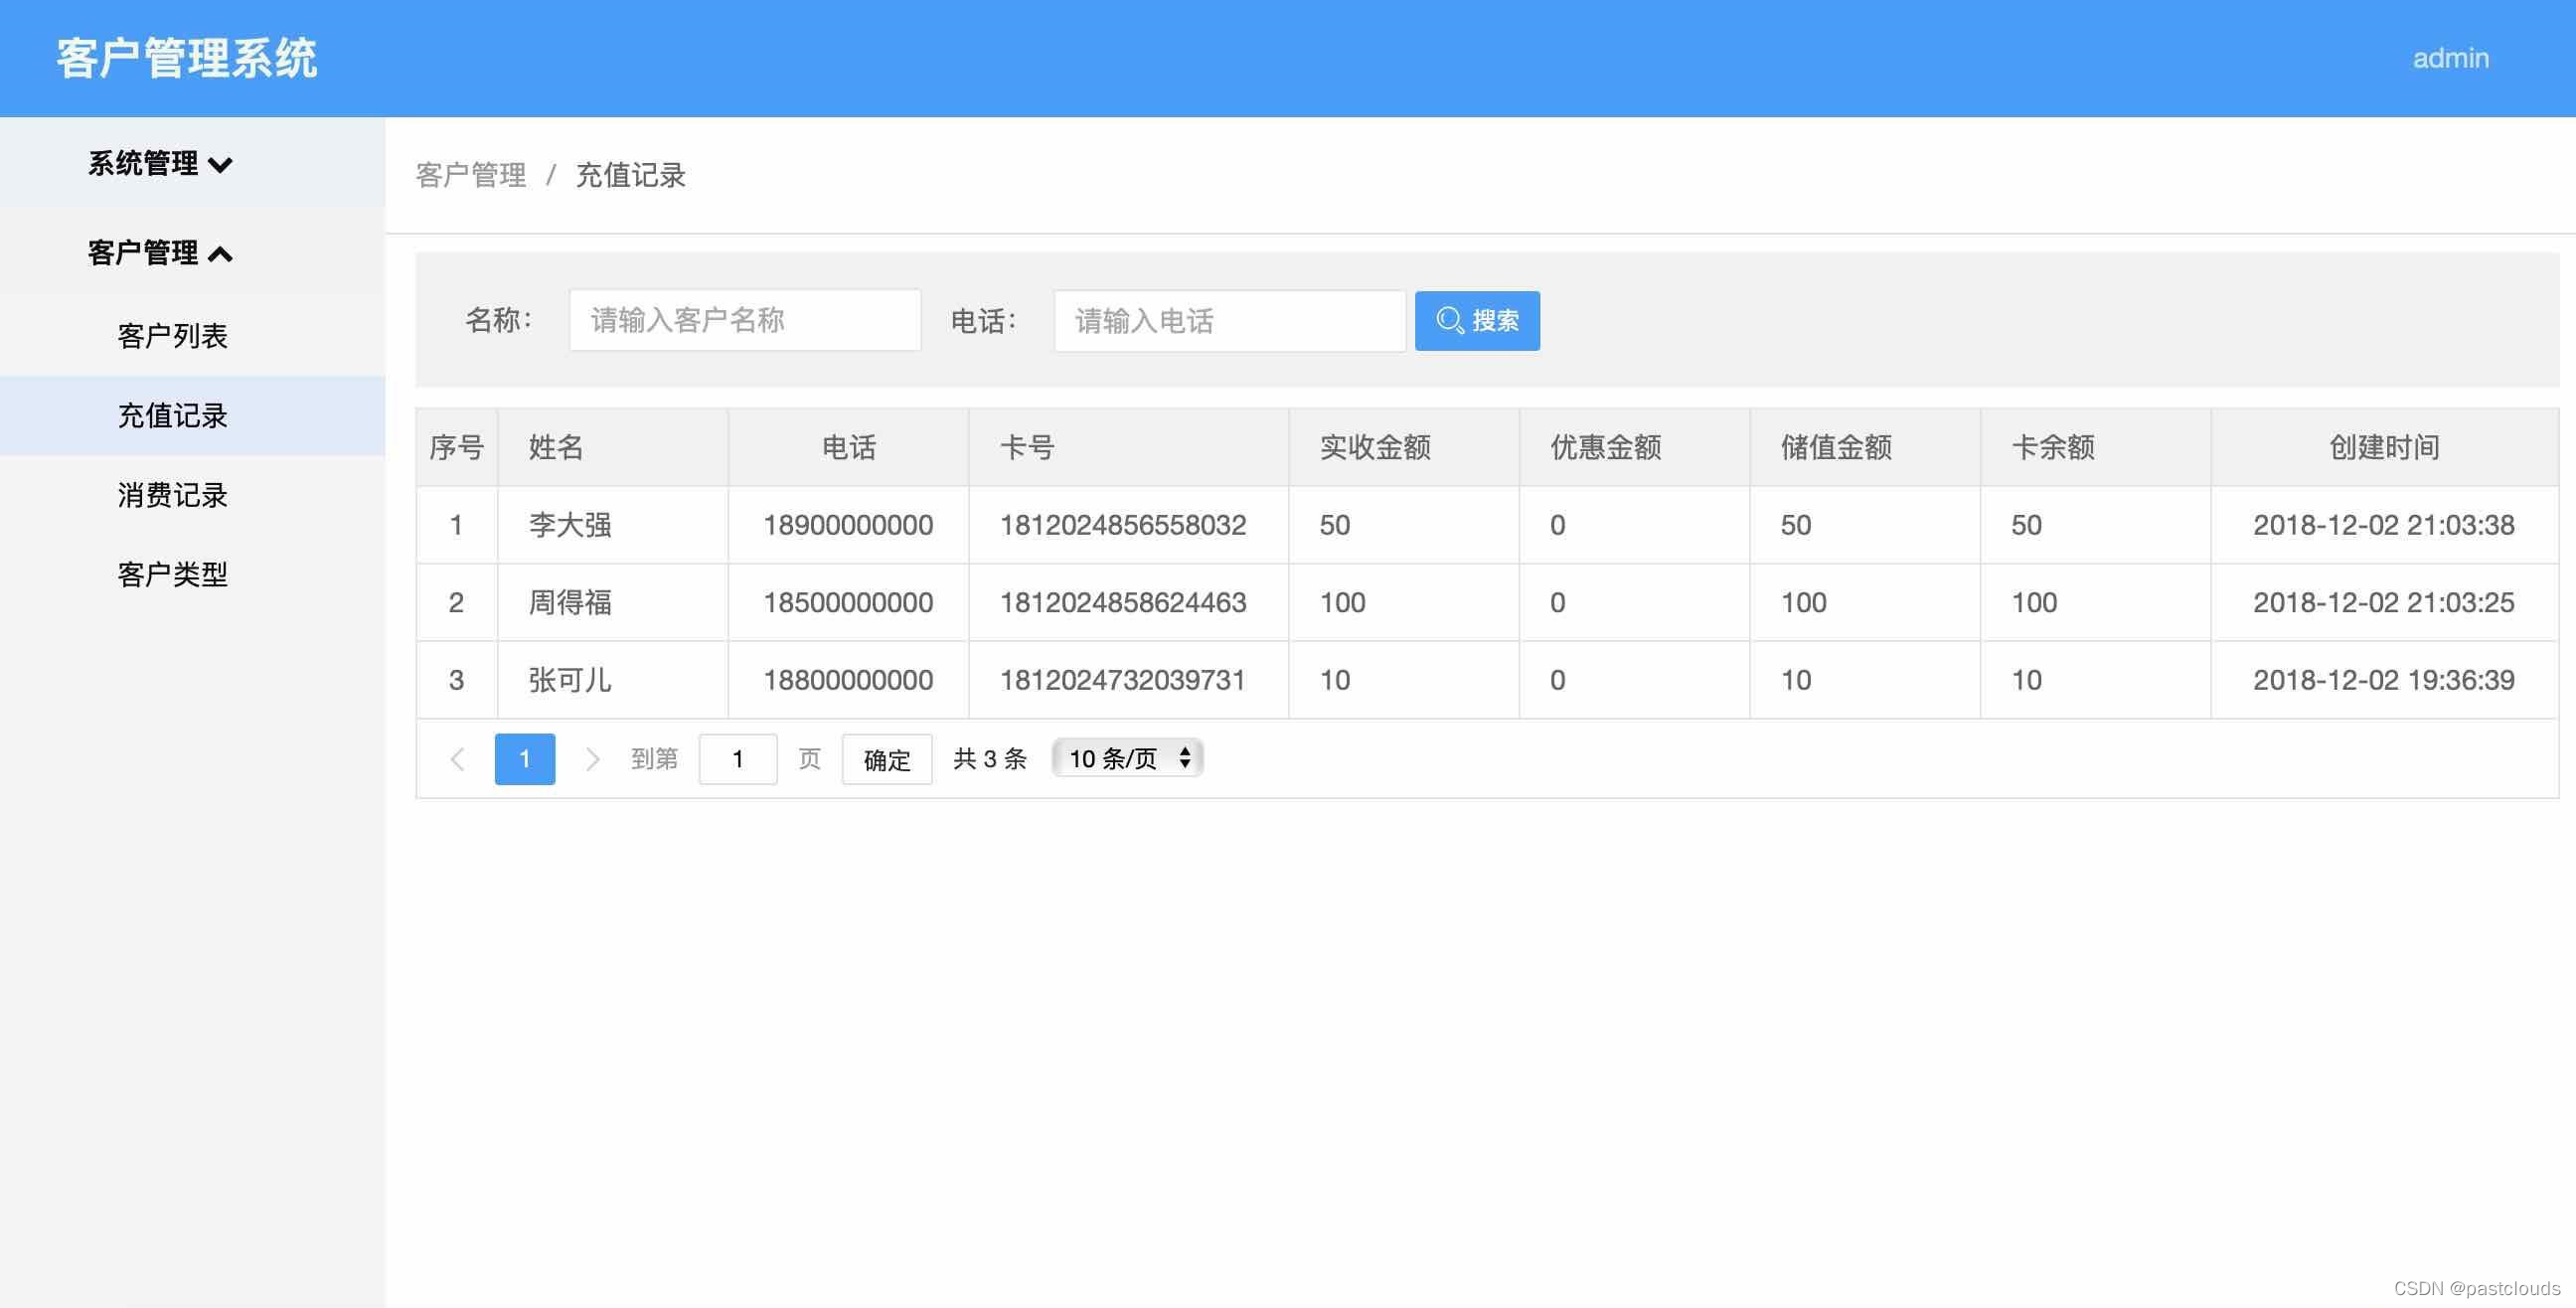Open the 客户类型 menu item
The width and height of the screenshot is (2576, 1308).
click(x=172, y=574)
